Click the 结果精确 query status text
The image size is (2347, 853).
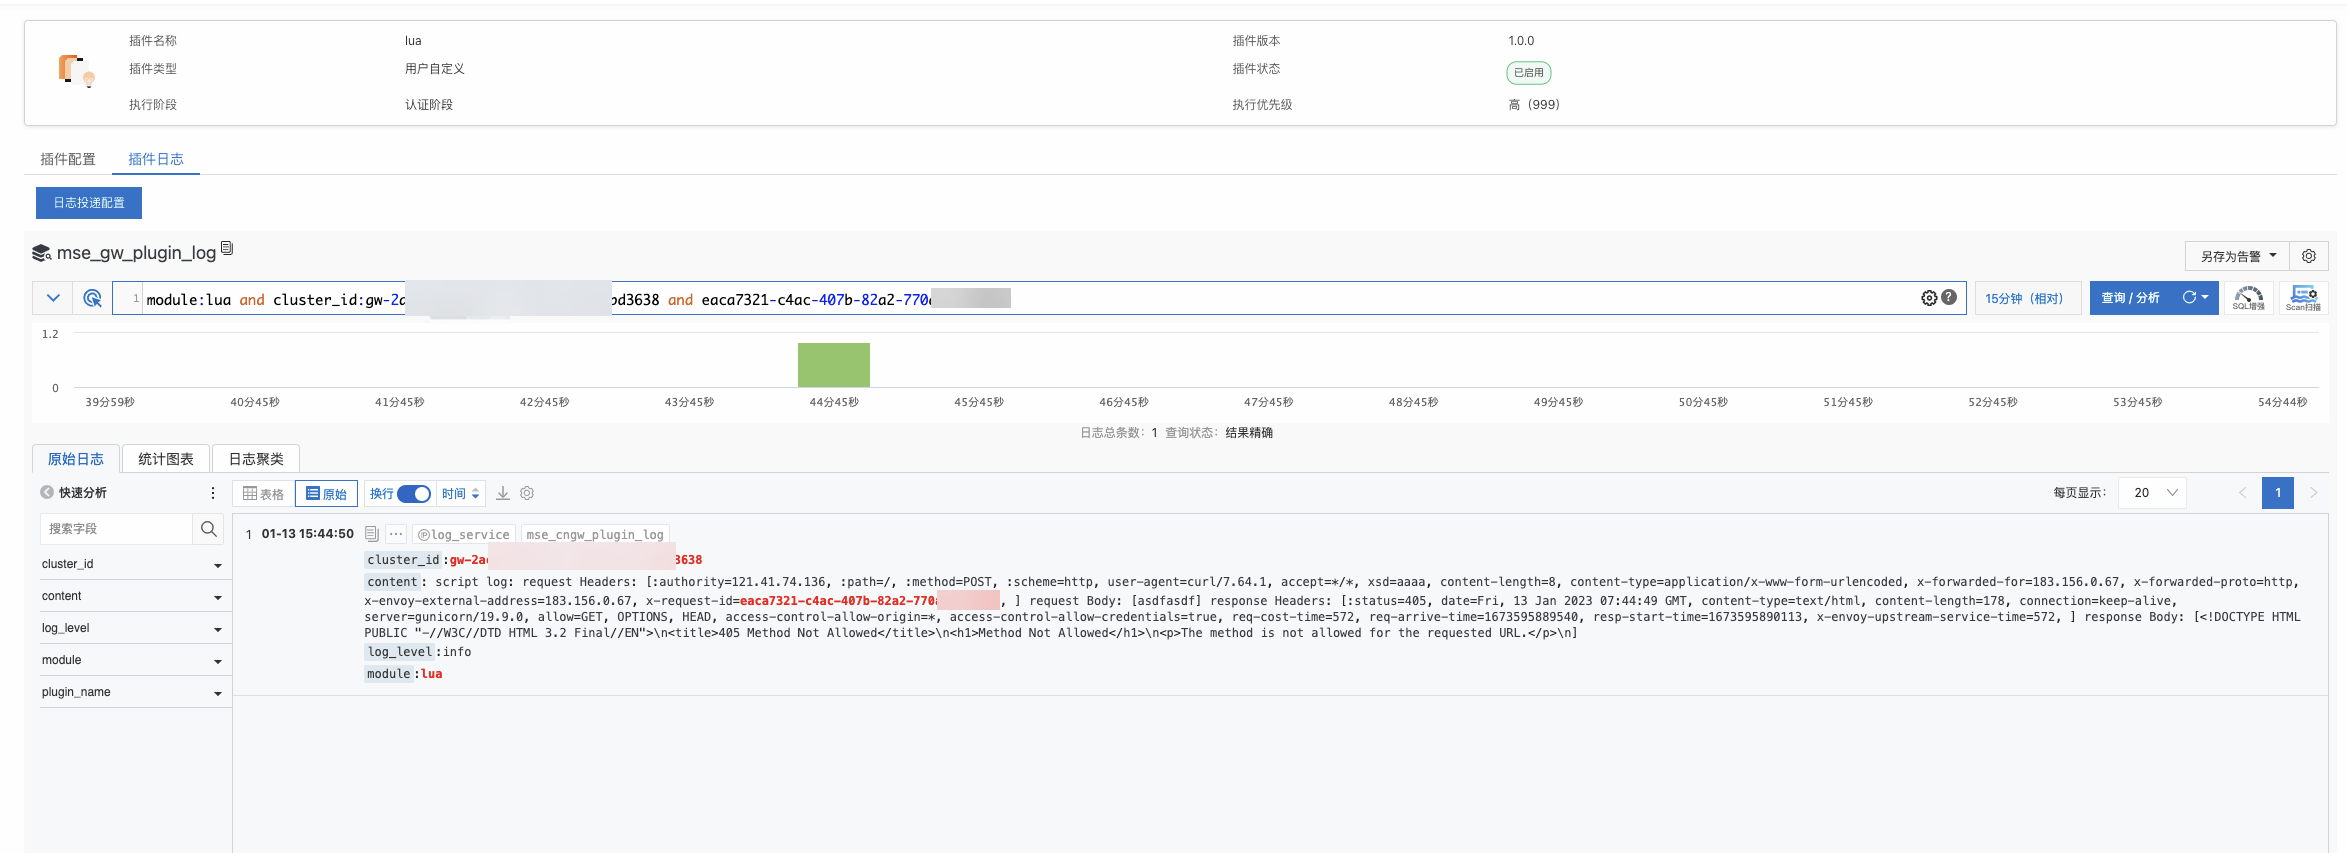point(1249,433)
